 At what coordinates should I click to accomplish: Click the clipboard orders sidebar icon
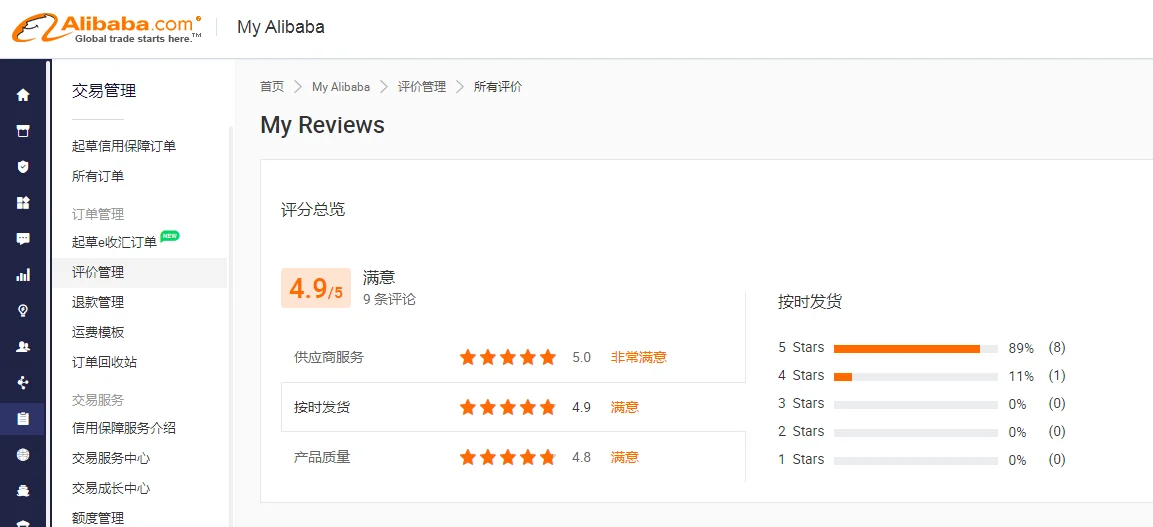[x=23, y=418]
